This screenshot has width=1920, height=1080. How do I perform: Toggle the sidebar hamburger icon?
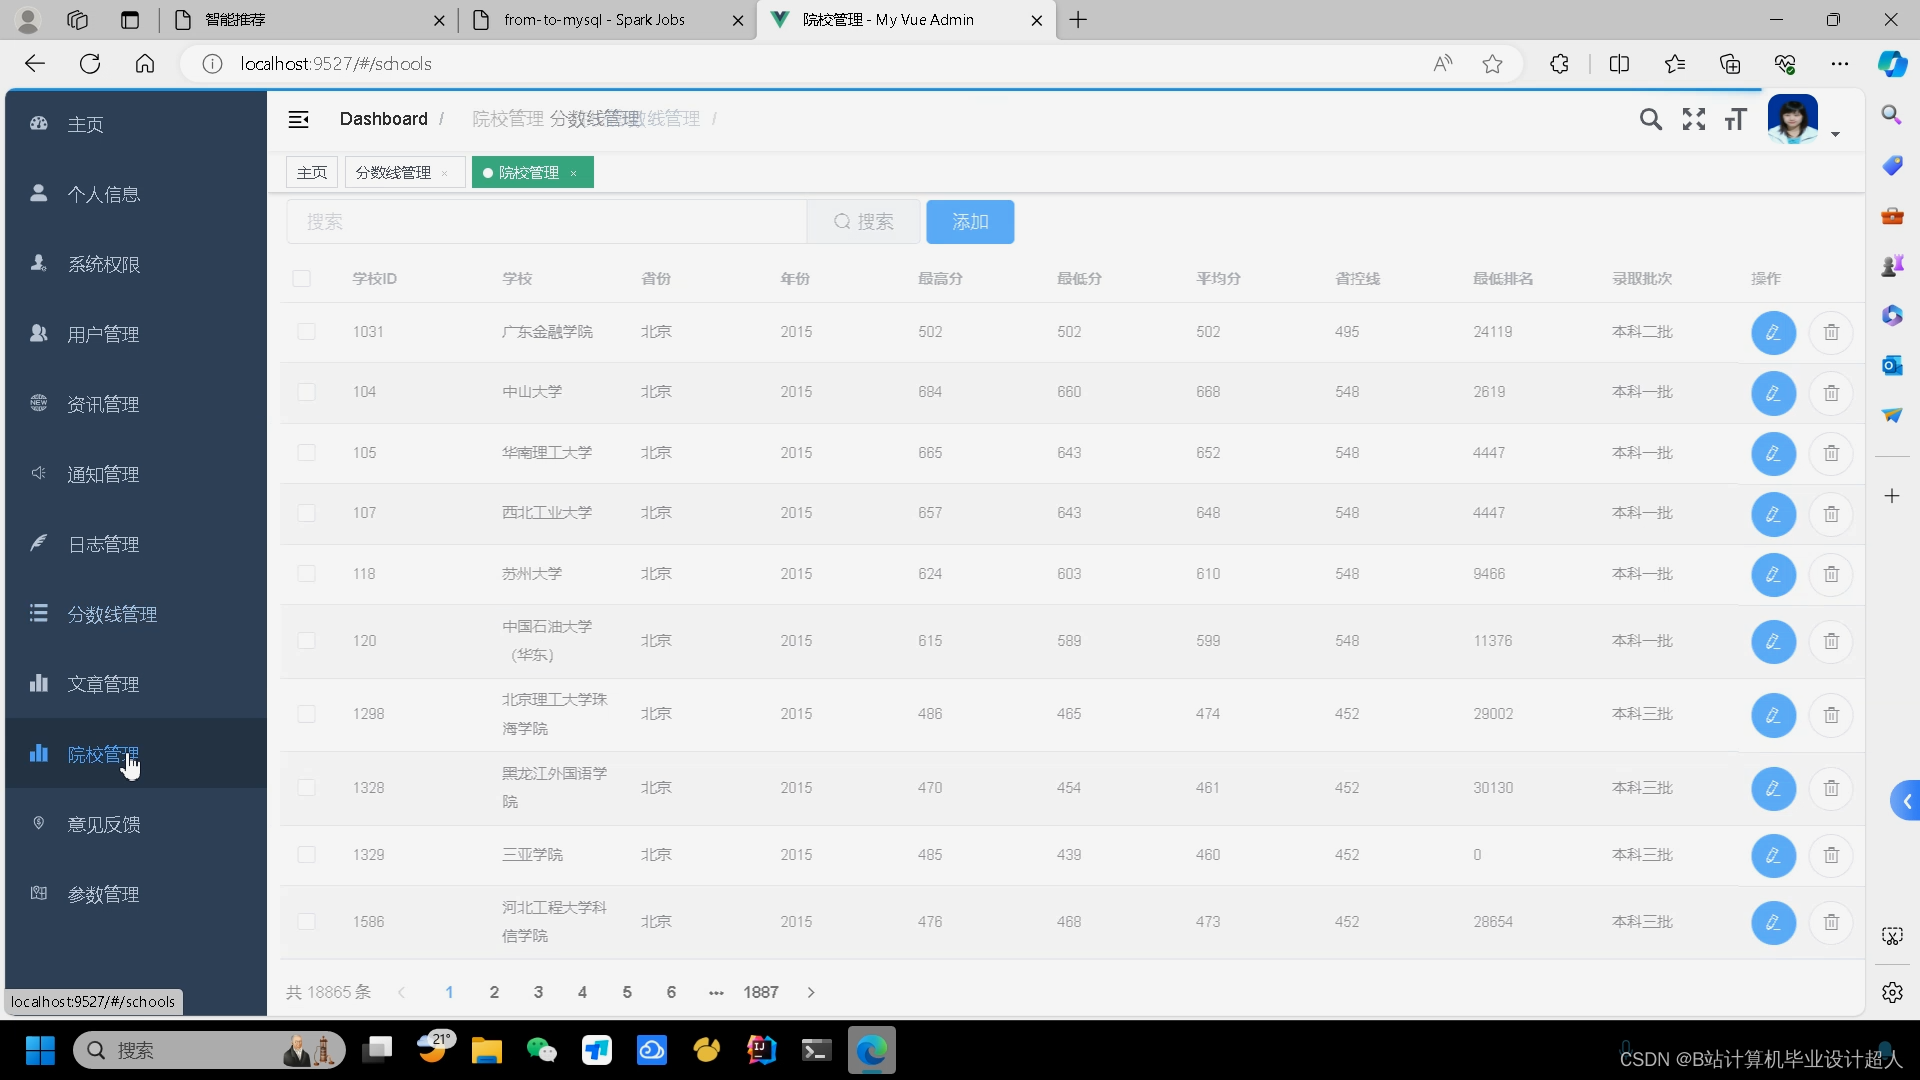(x=298, y=119)
